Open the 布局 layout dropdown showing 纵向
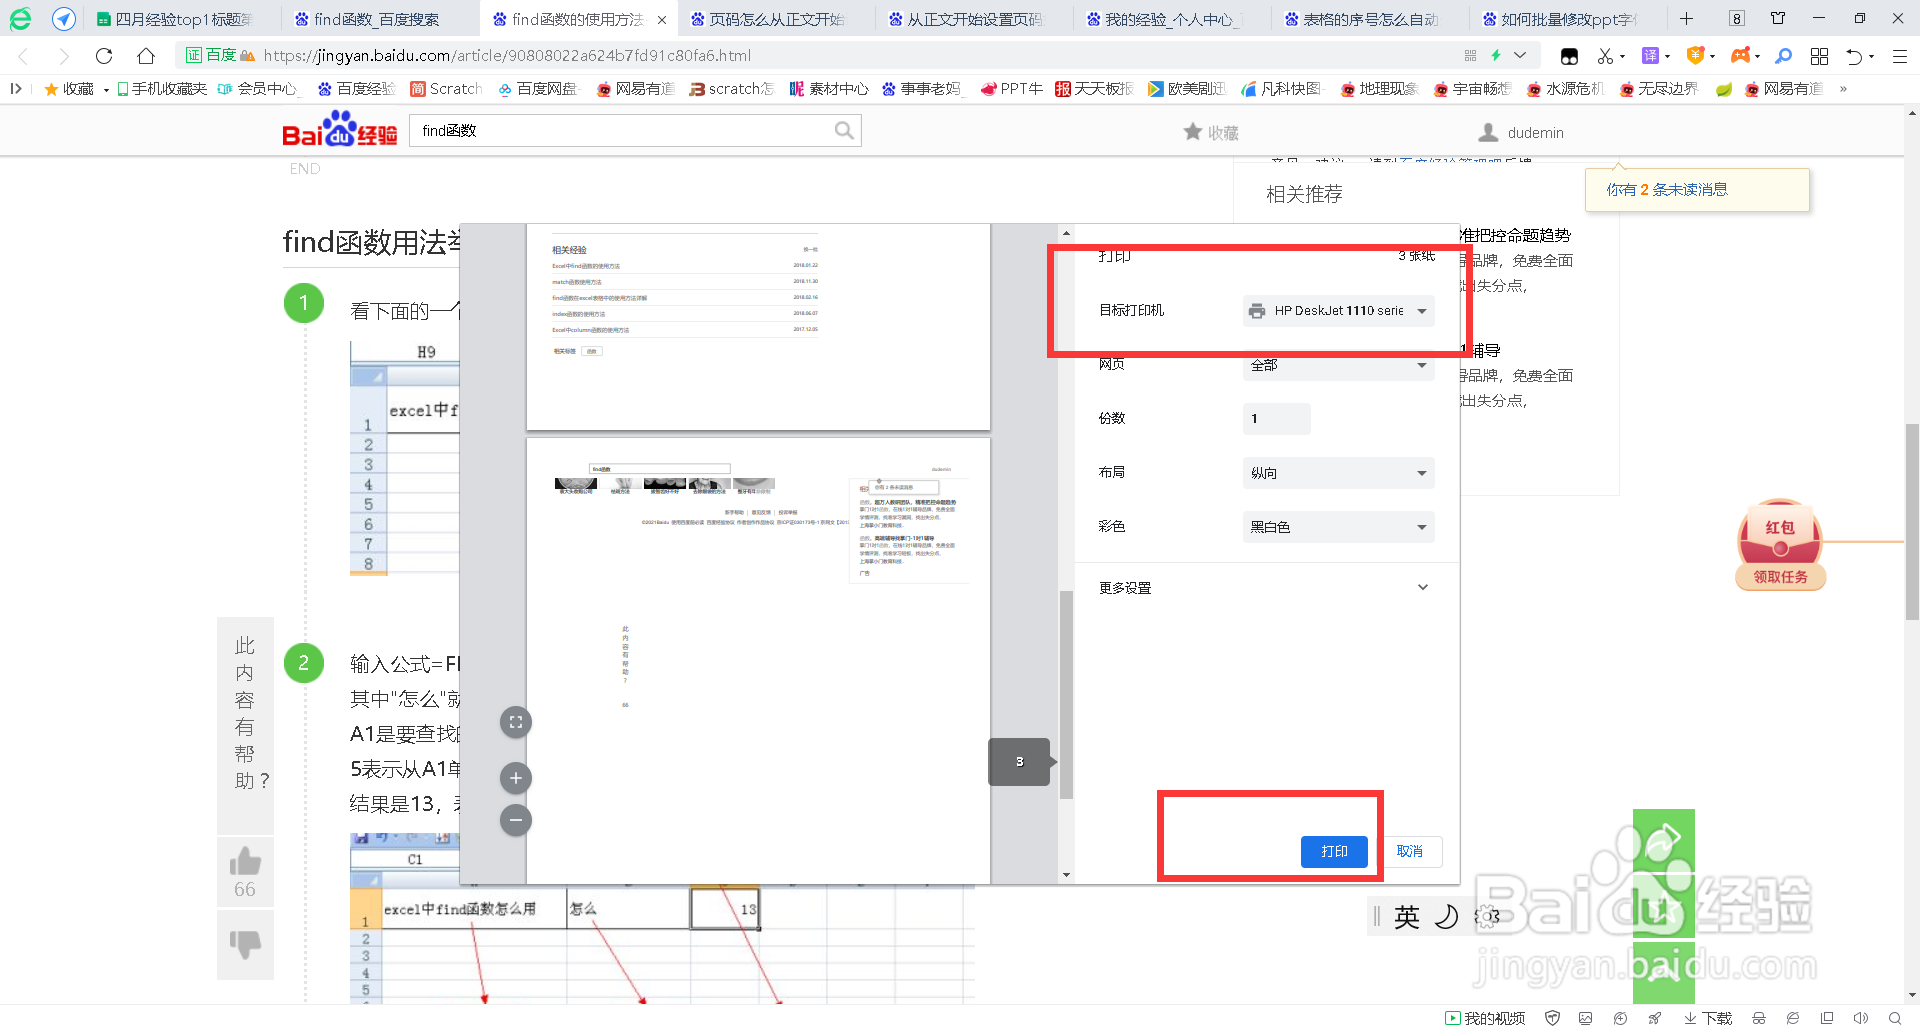The width and height of the screenshot is (1920, 1030). [x=1338, y=472]
